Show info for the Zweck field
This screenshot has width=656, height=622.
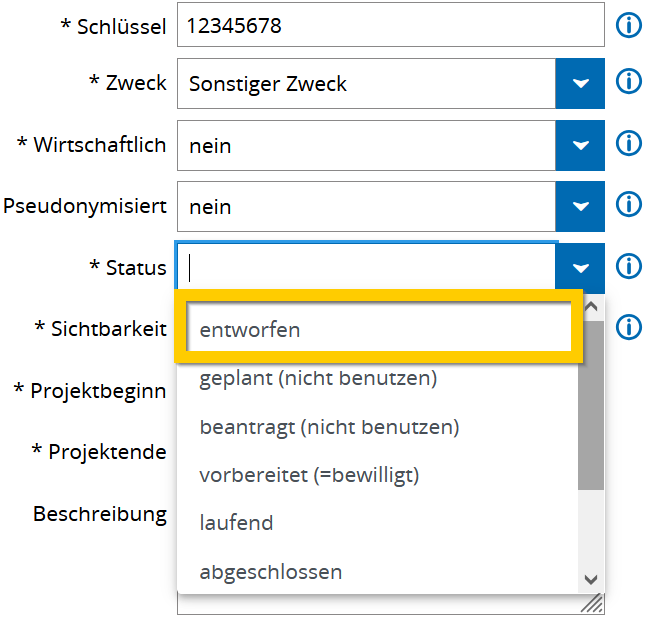coord(628,81)
